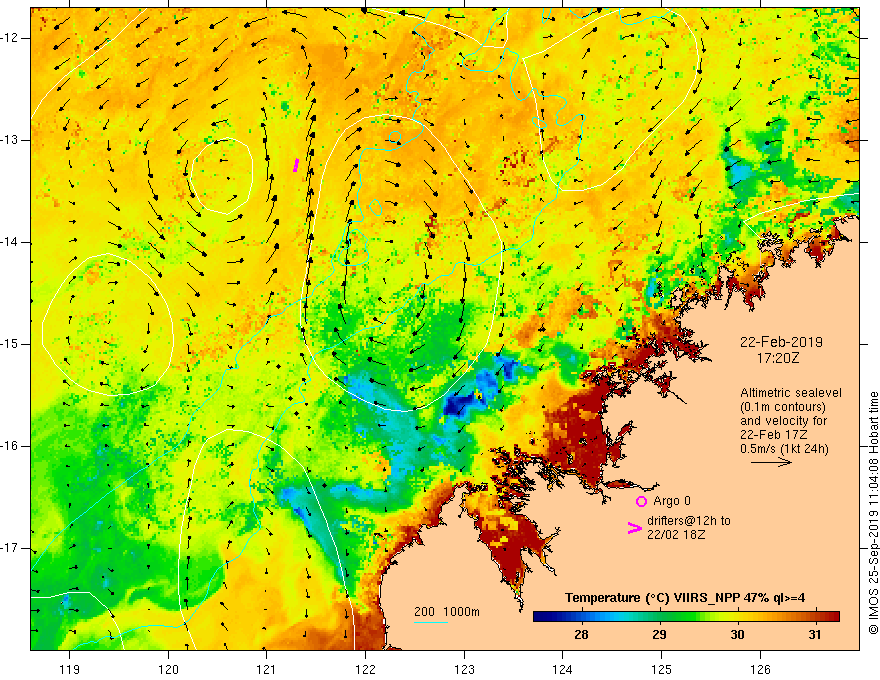The height and width of the screenshot is (680, 880).
Task: Click the 200 1000m depth label
Action: 447,612
